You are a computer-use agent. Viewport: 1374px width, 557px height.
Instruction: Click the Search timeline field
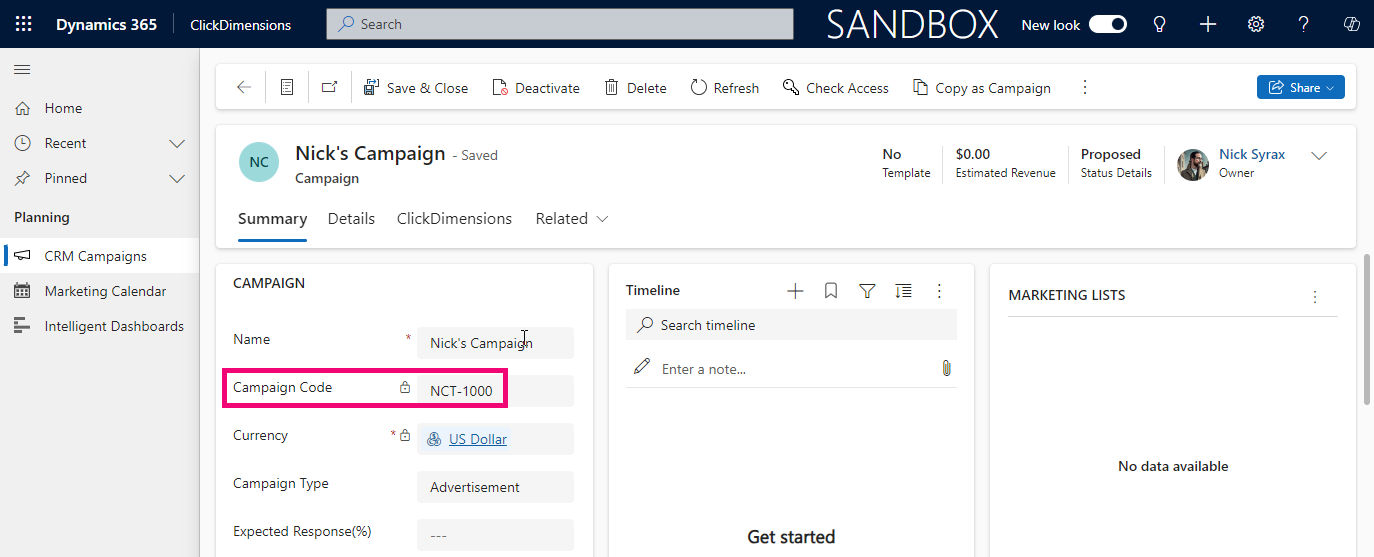[x=791, y=325]
